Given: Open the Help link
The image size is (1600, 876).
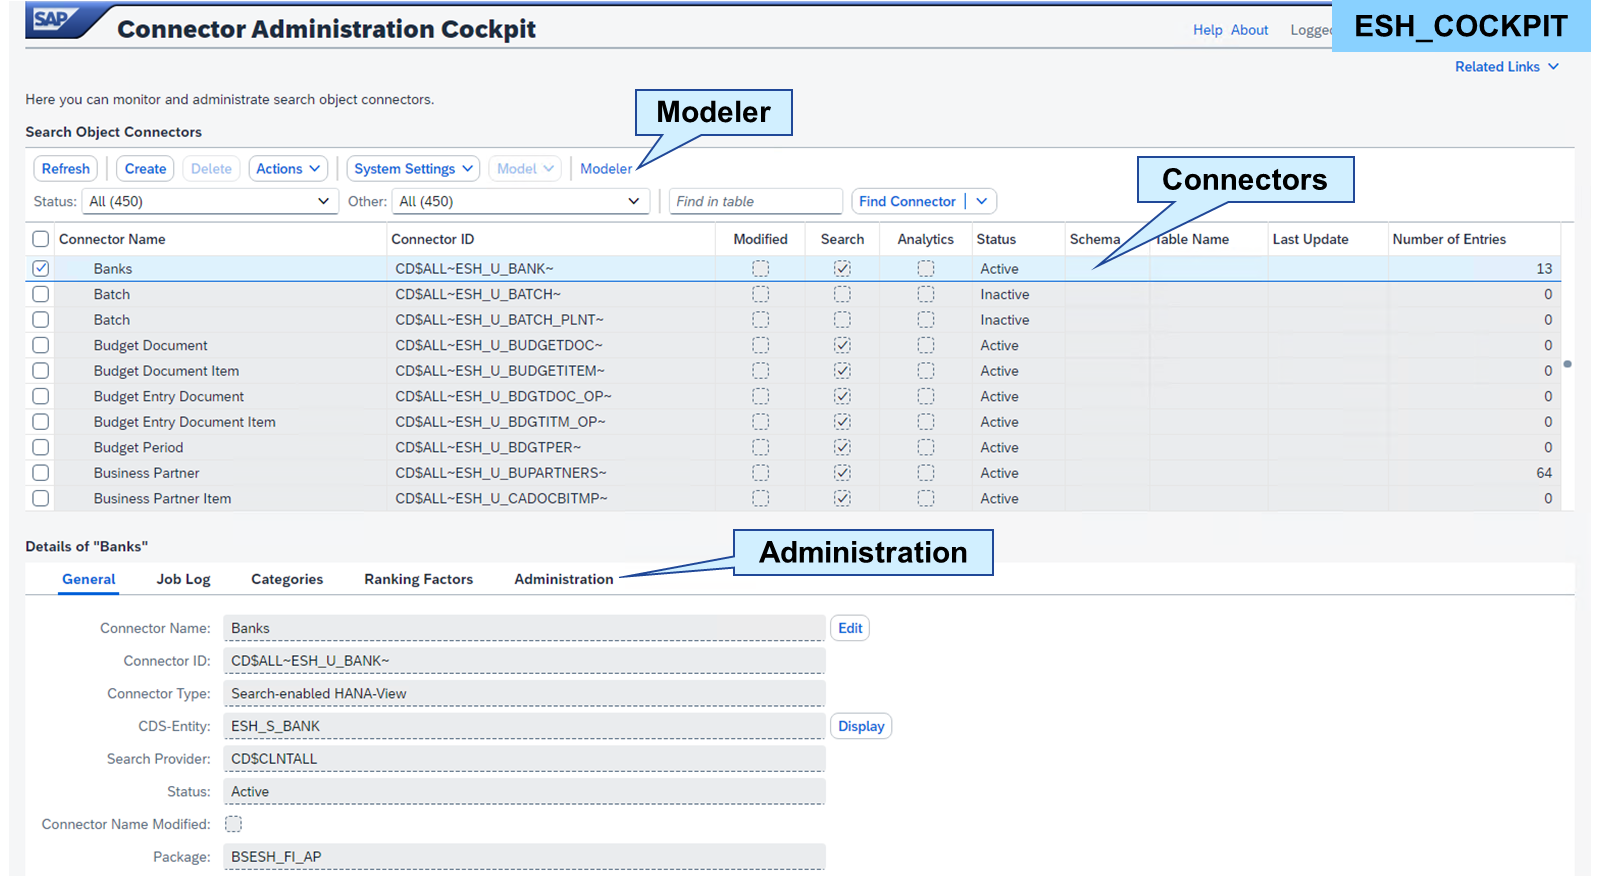Looking at the screenshot, I should pos(1208,30).
